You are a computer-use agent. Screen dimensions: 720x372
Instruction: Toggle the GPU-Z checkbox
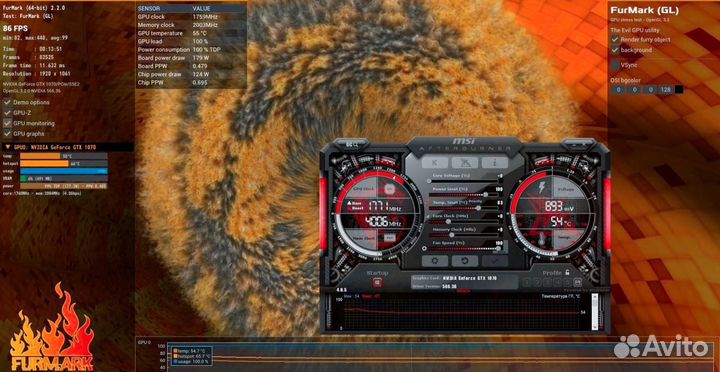tap(7, 113)
